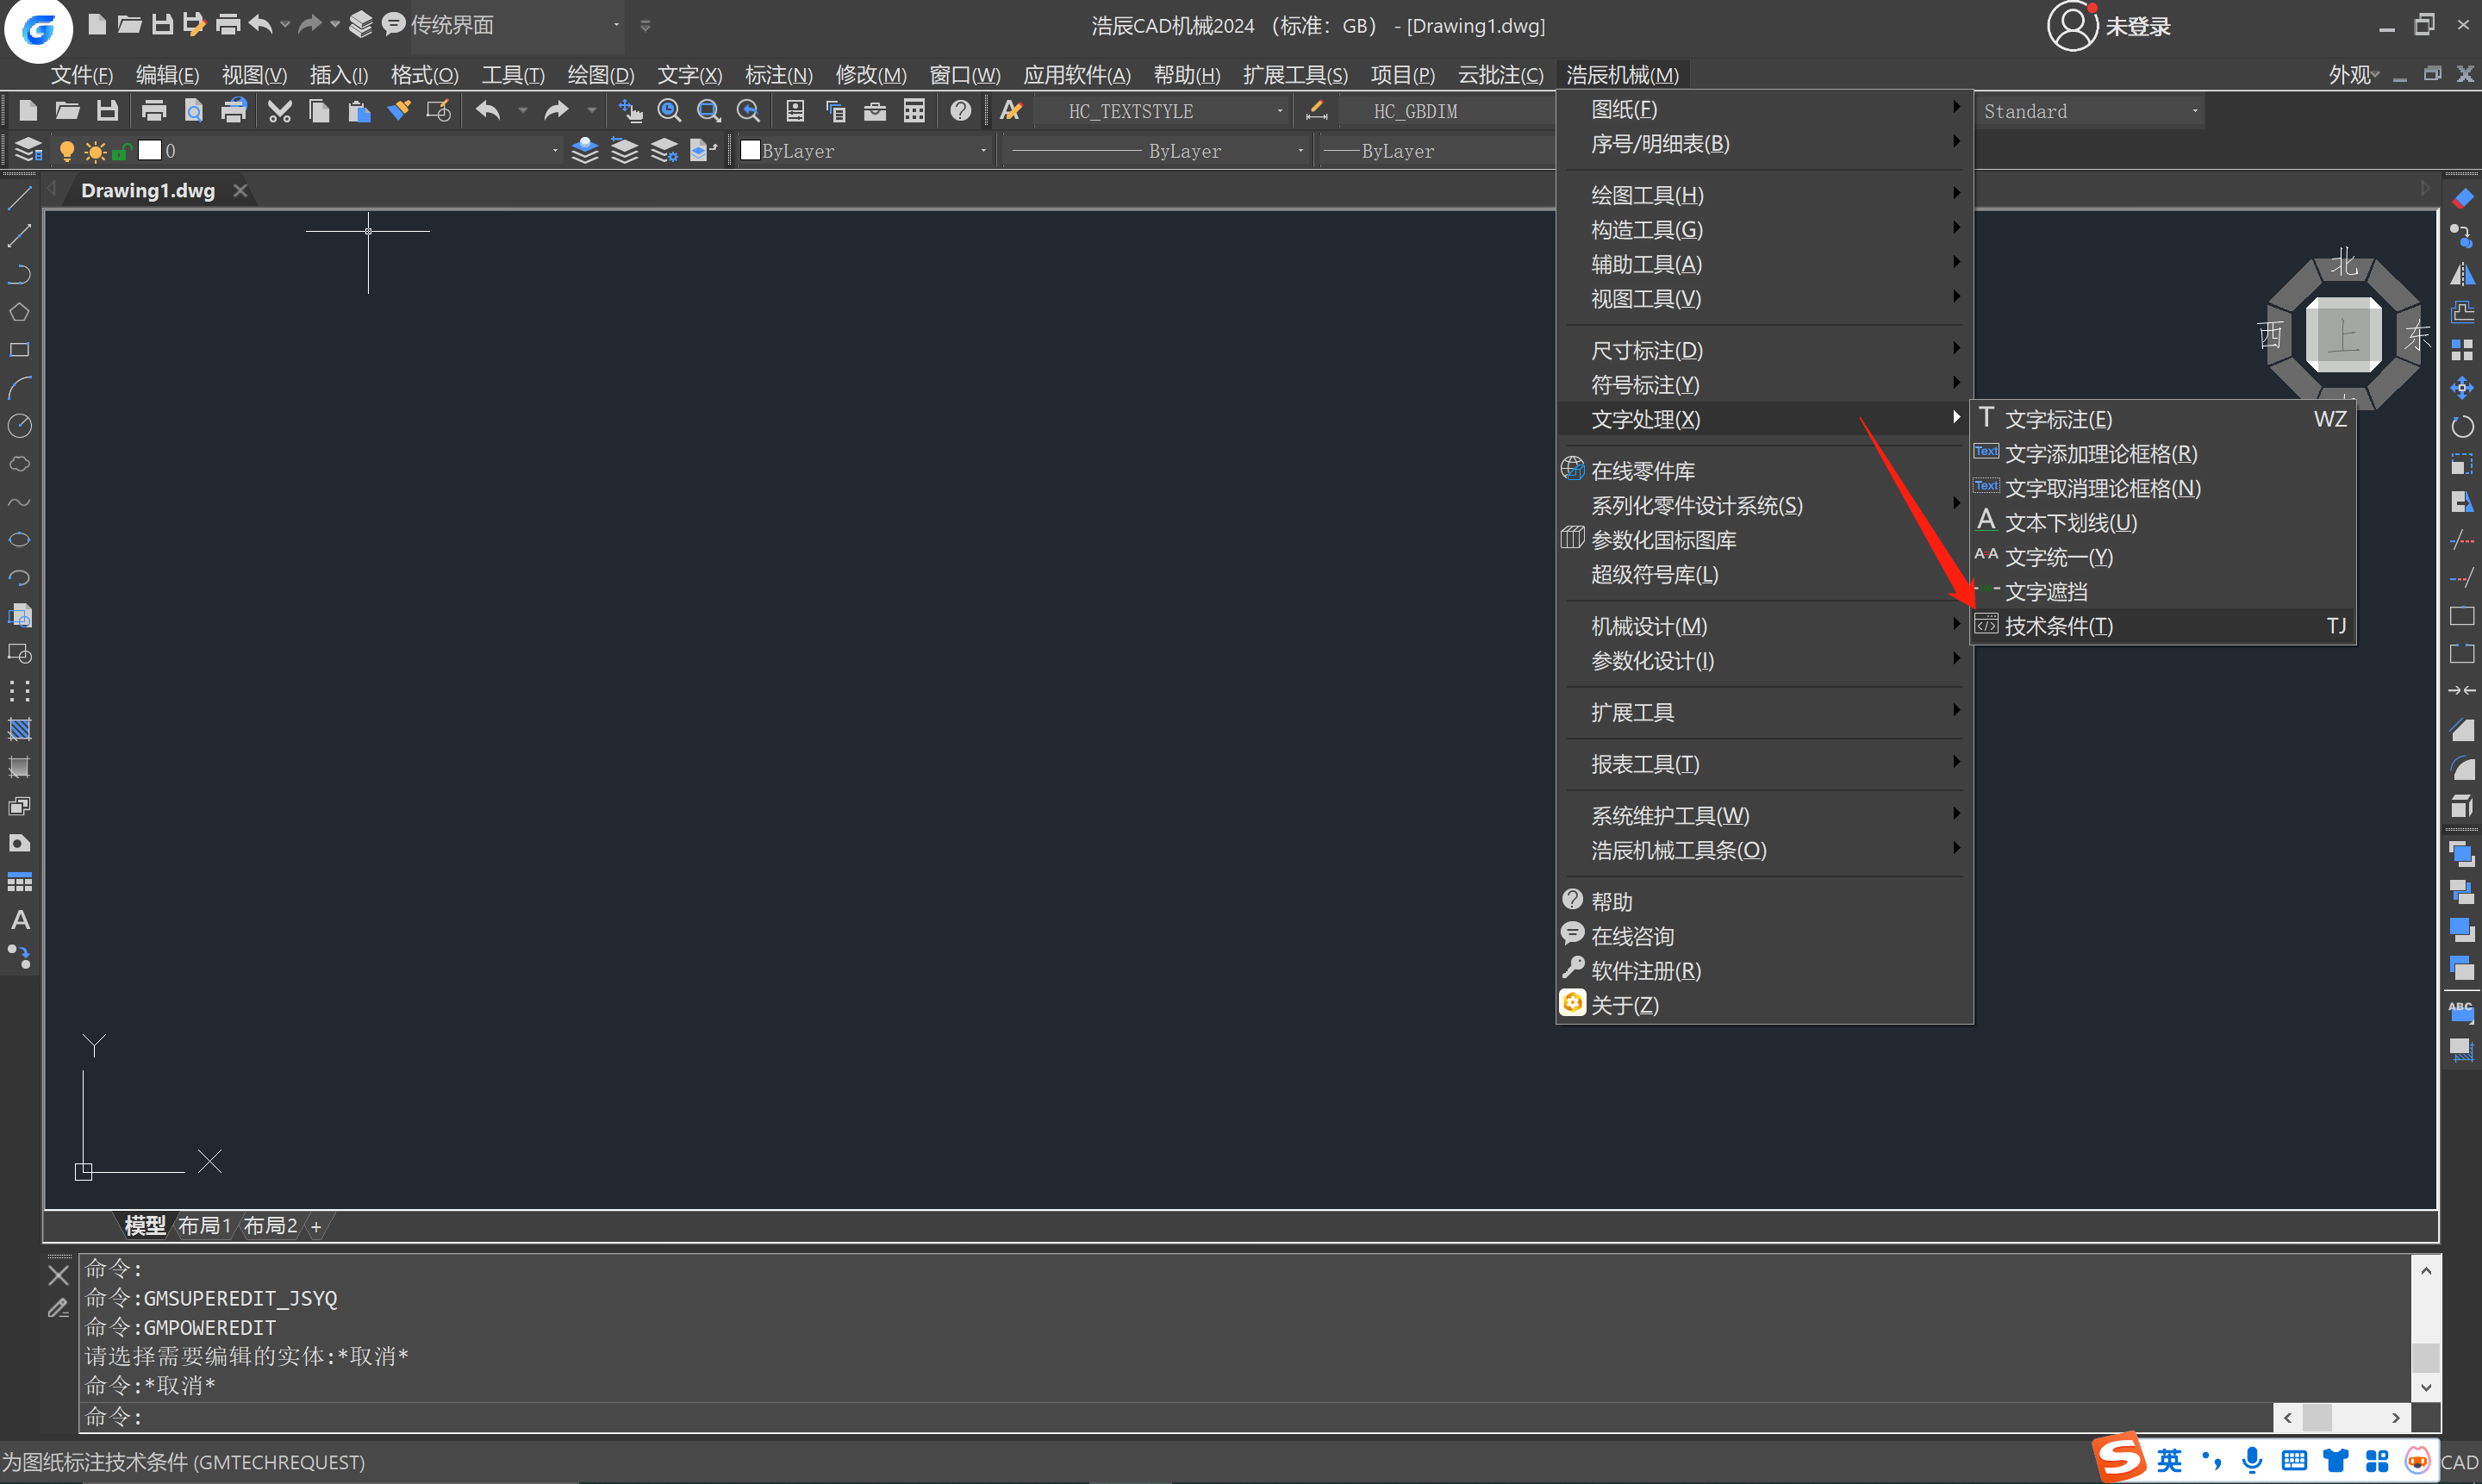Open the HC_TEXTSTYLE text style dropdown
The height and width of the screenshot is (1484, 2482).
tap(1279, 111)
